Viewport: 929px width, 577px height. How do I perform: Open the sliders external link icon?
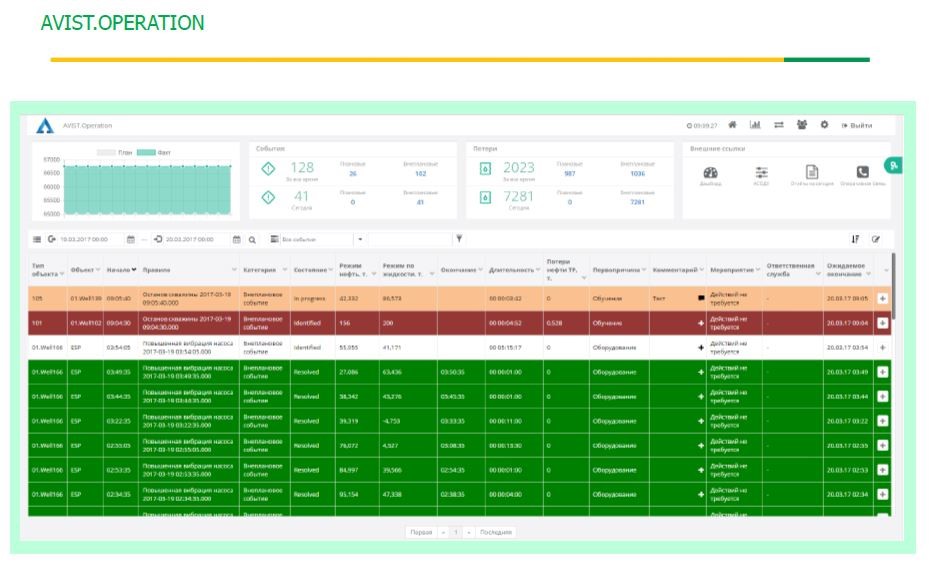(761, 172)
